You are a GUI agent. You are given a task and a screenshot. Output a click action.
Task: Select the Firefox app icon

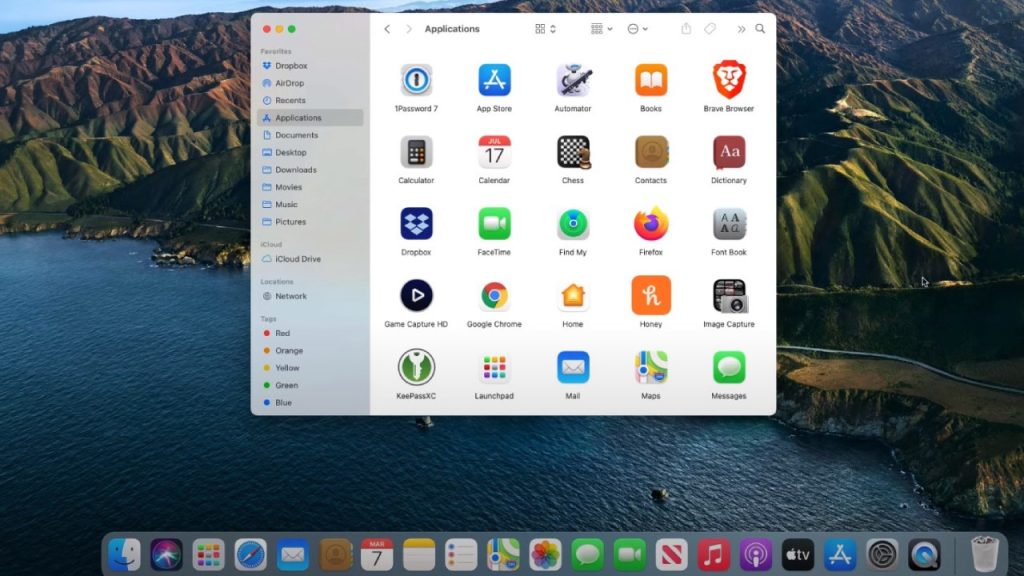pyautogui.click(x=651, y=224)
